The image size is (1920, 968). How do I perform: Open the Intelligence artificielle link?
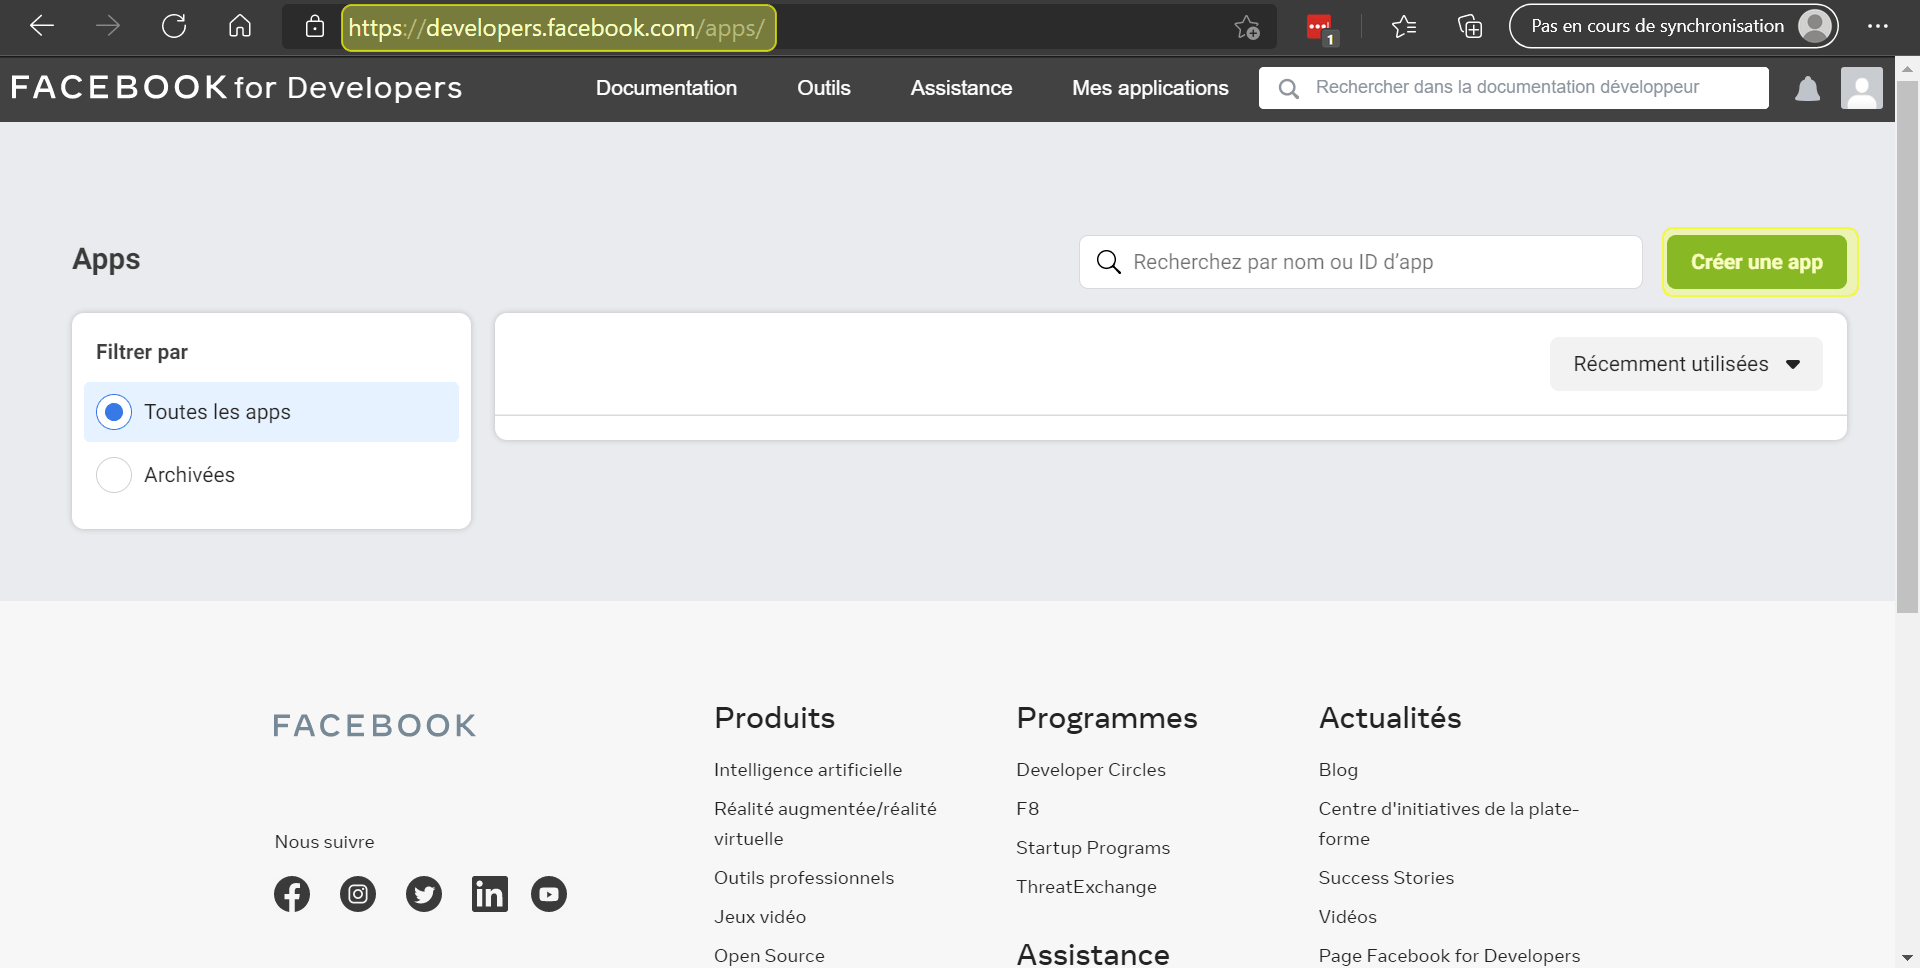tap(808, 770)
